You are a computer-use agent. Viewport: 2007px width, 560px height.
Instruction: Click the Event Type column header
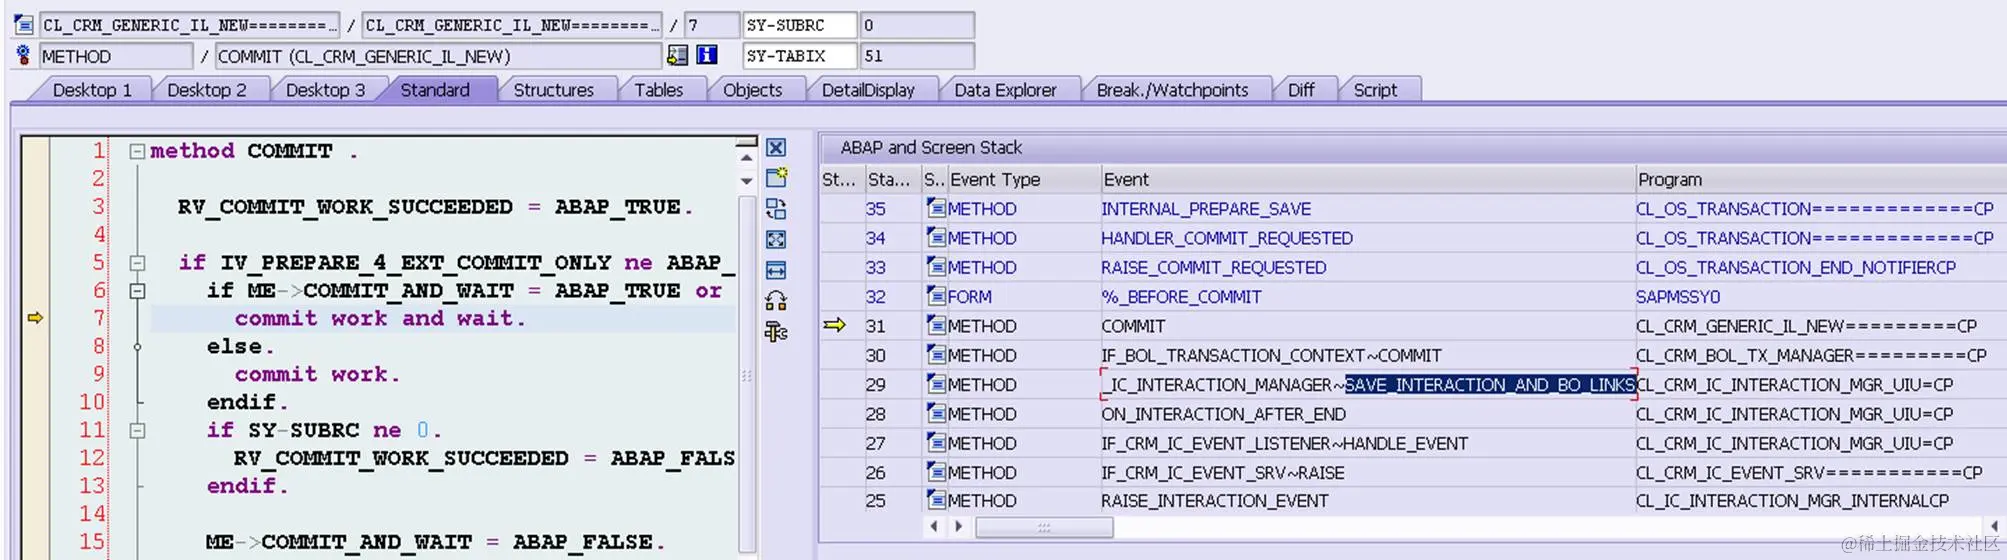1024,179
